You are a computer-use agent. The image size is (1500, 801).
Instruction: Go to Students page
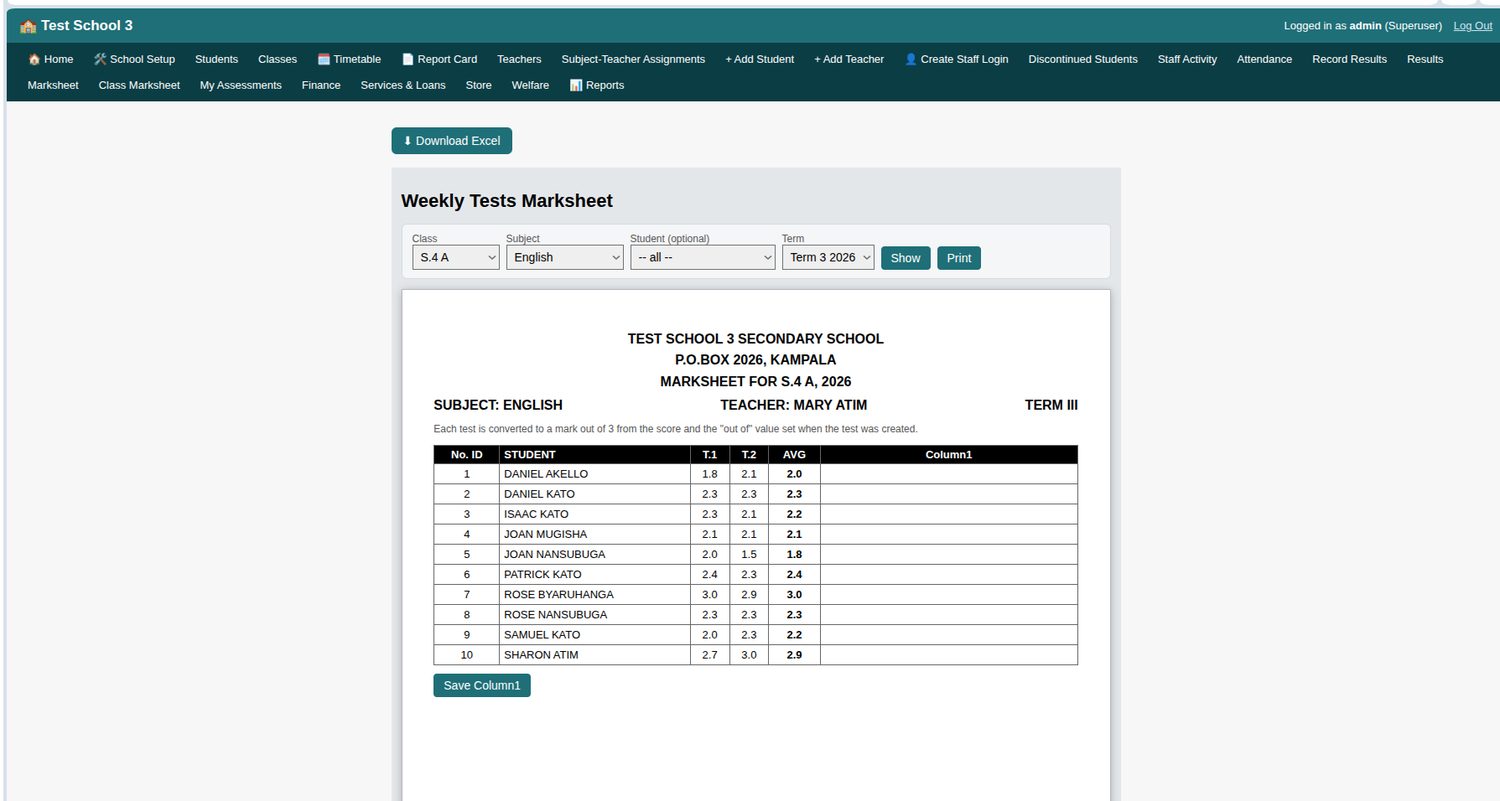pos(216,59)
